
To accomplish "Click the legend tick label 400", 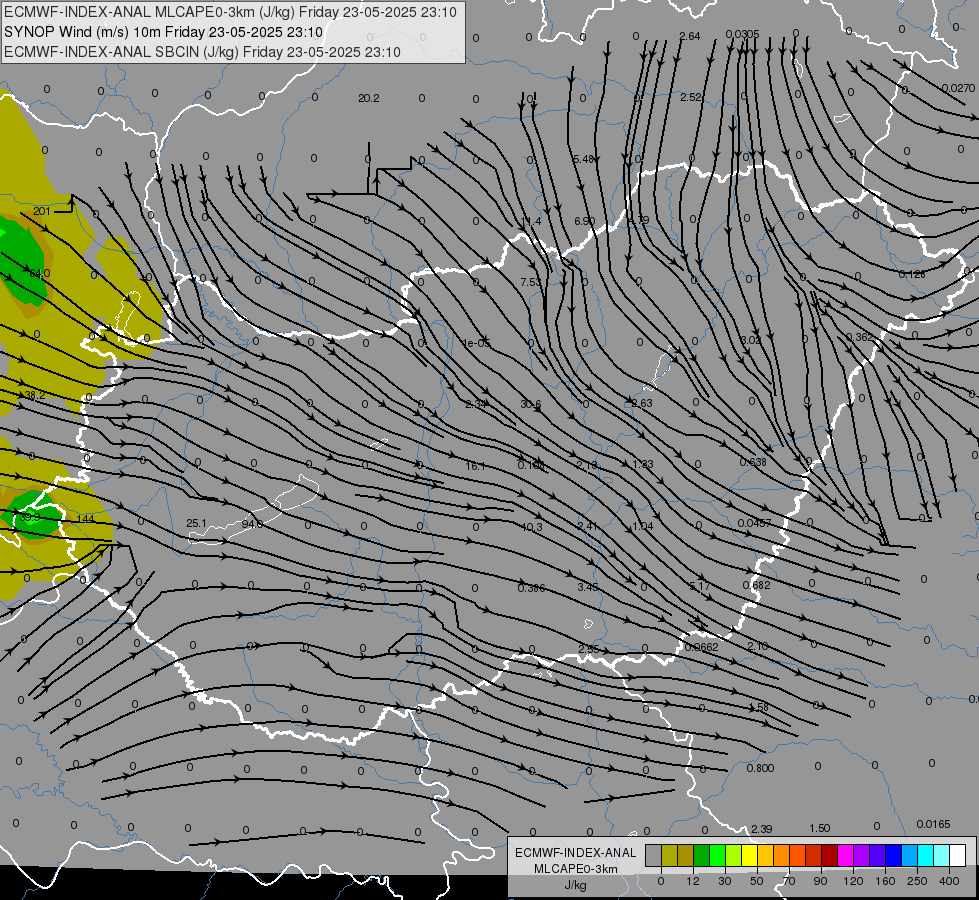I will point(949,881).
